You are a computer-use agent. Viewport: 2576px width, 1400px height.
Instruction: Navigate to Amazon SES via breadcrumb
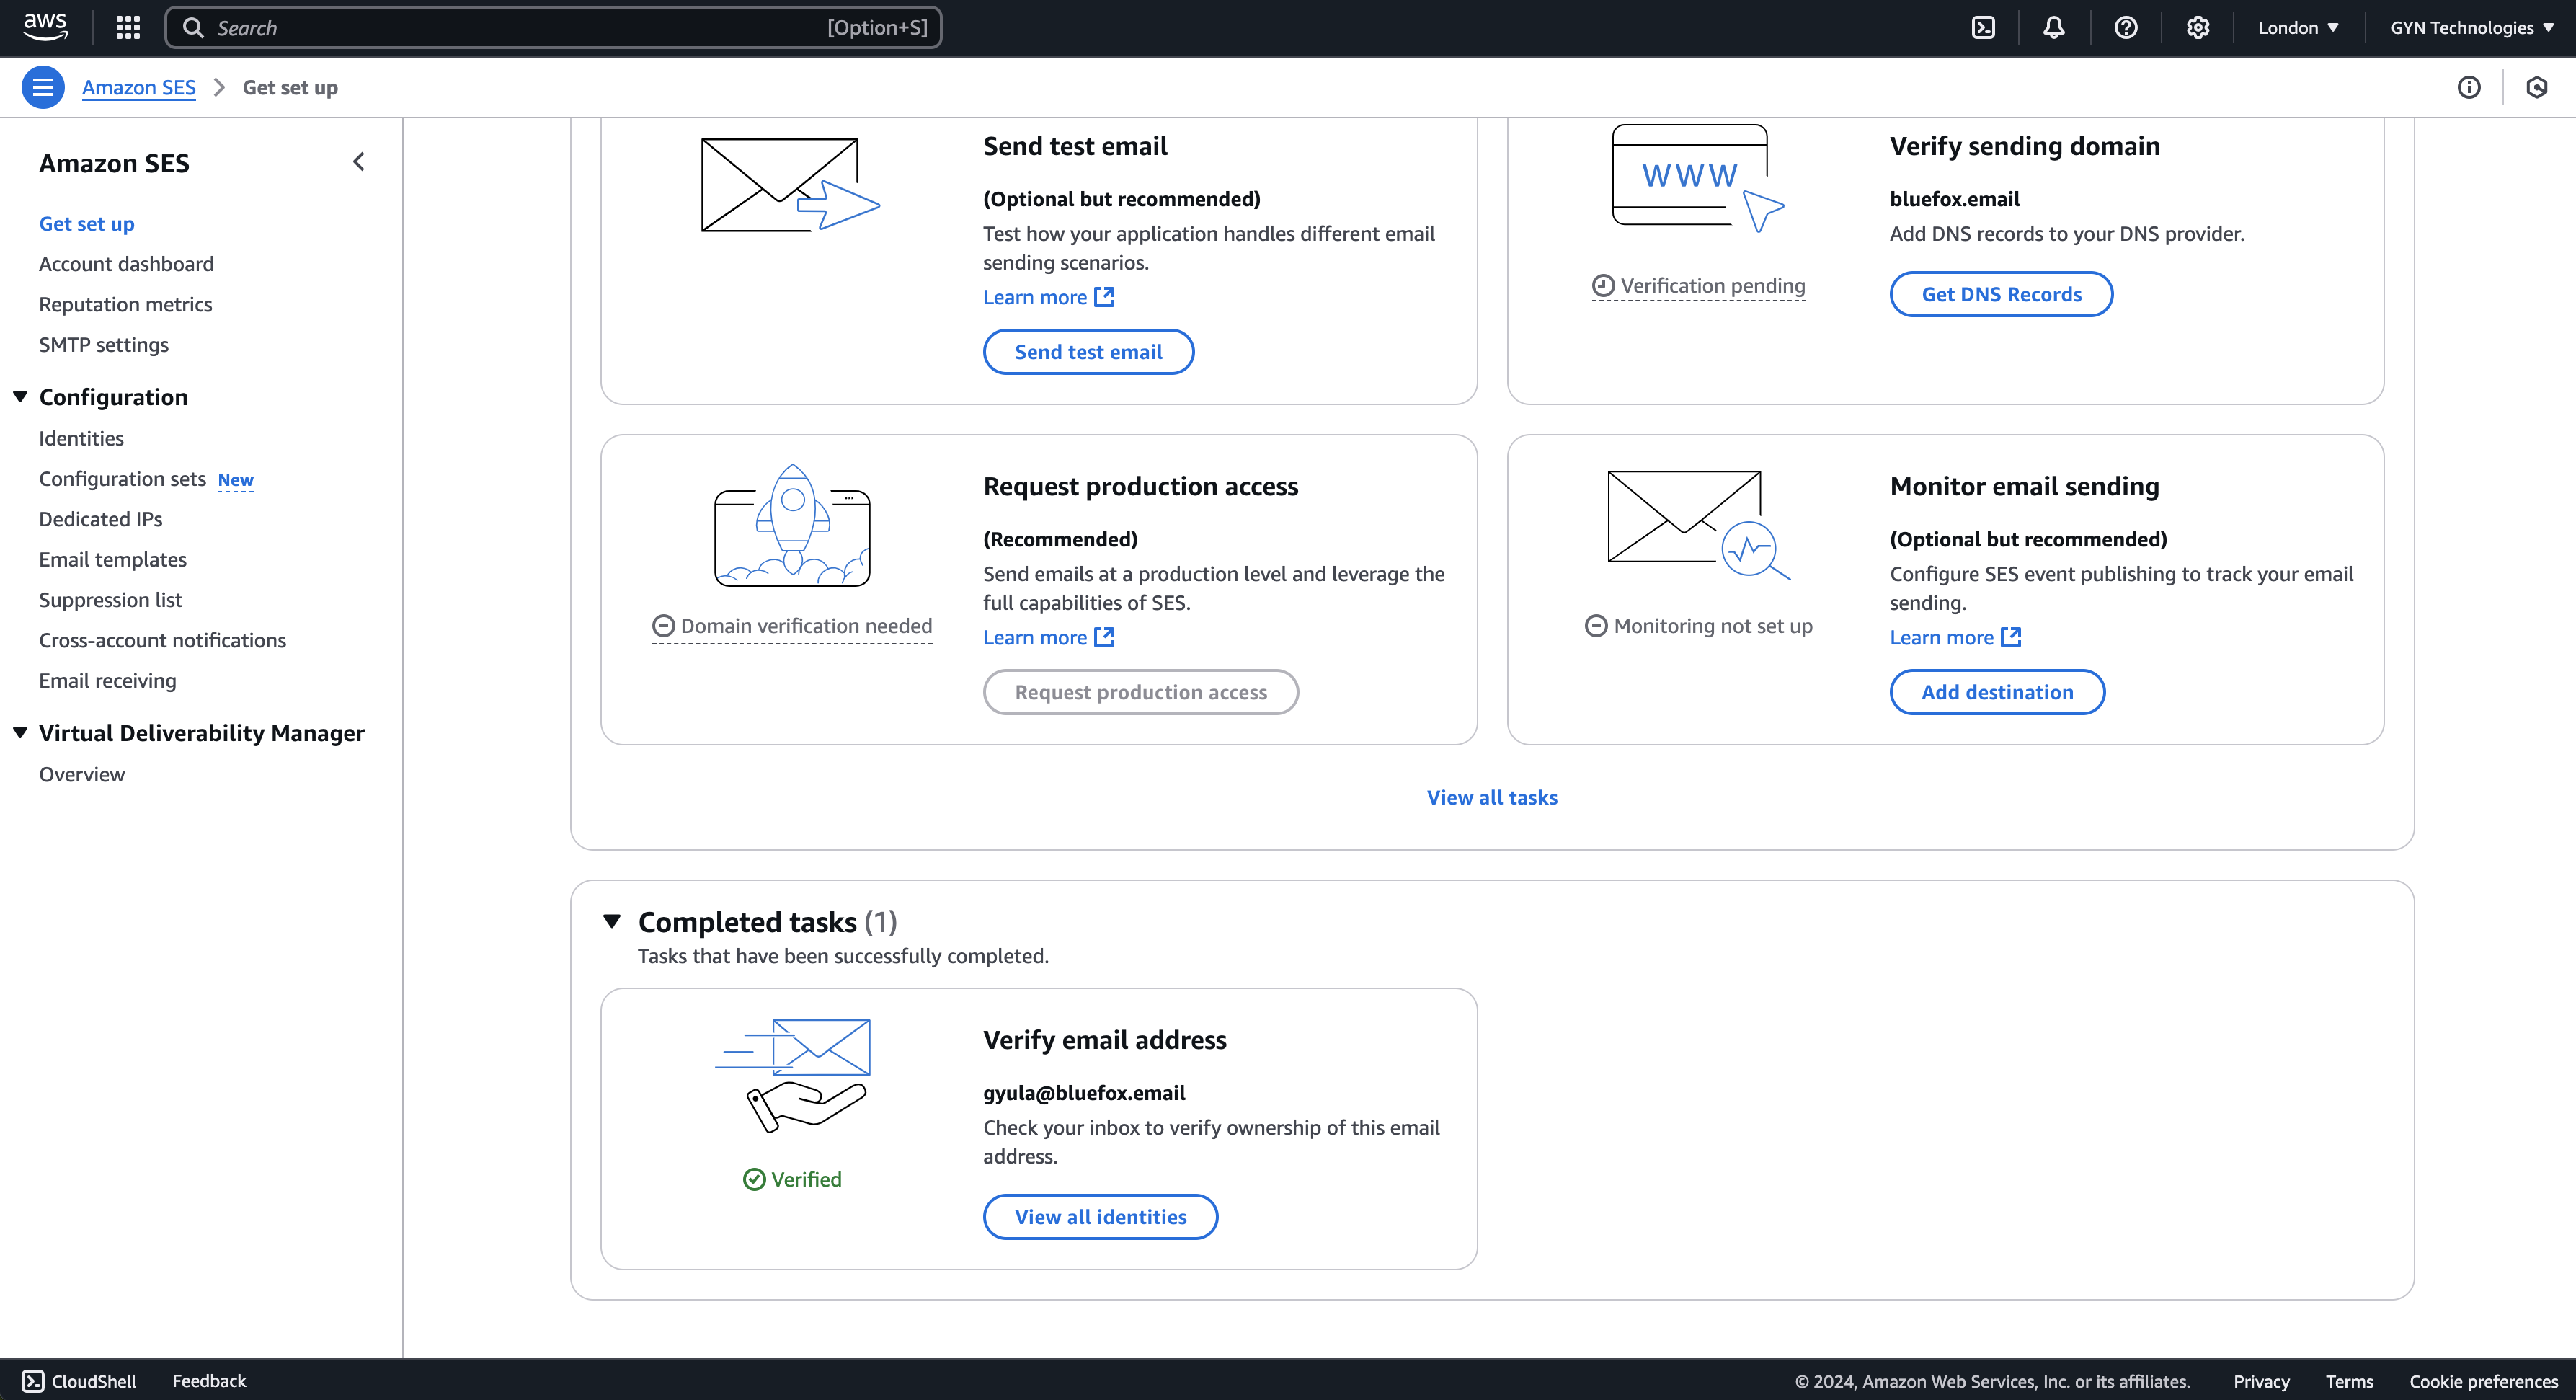(x=139, y=87)
